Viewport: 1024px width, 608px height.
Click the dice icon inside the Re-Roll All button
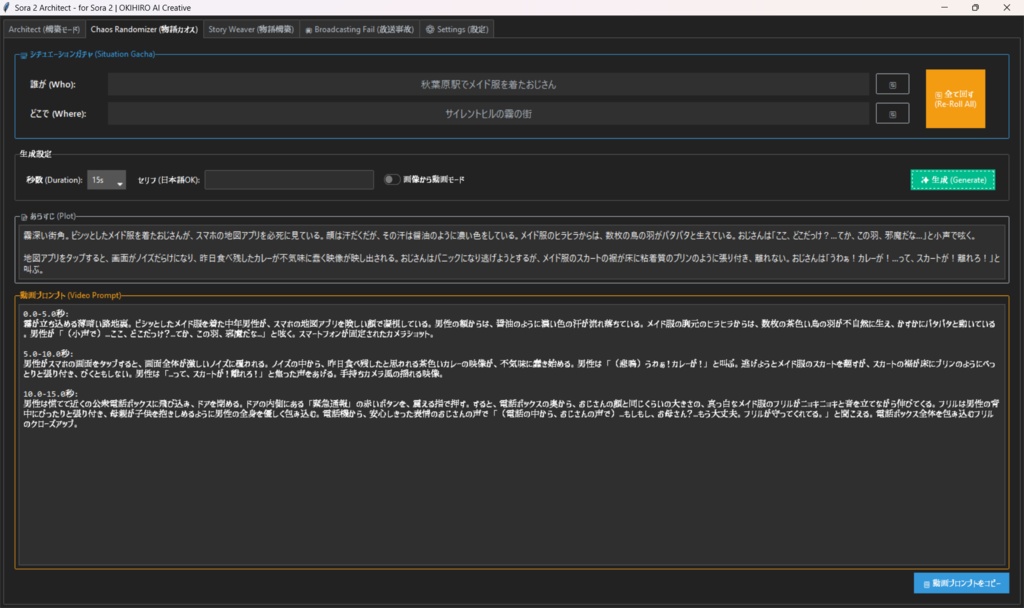pyautogui.click(x=938, y=95)
